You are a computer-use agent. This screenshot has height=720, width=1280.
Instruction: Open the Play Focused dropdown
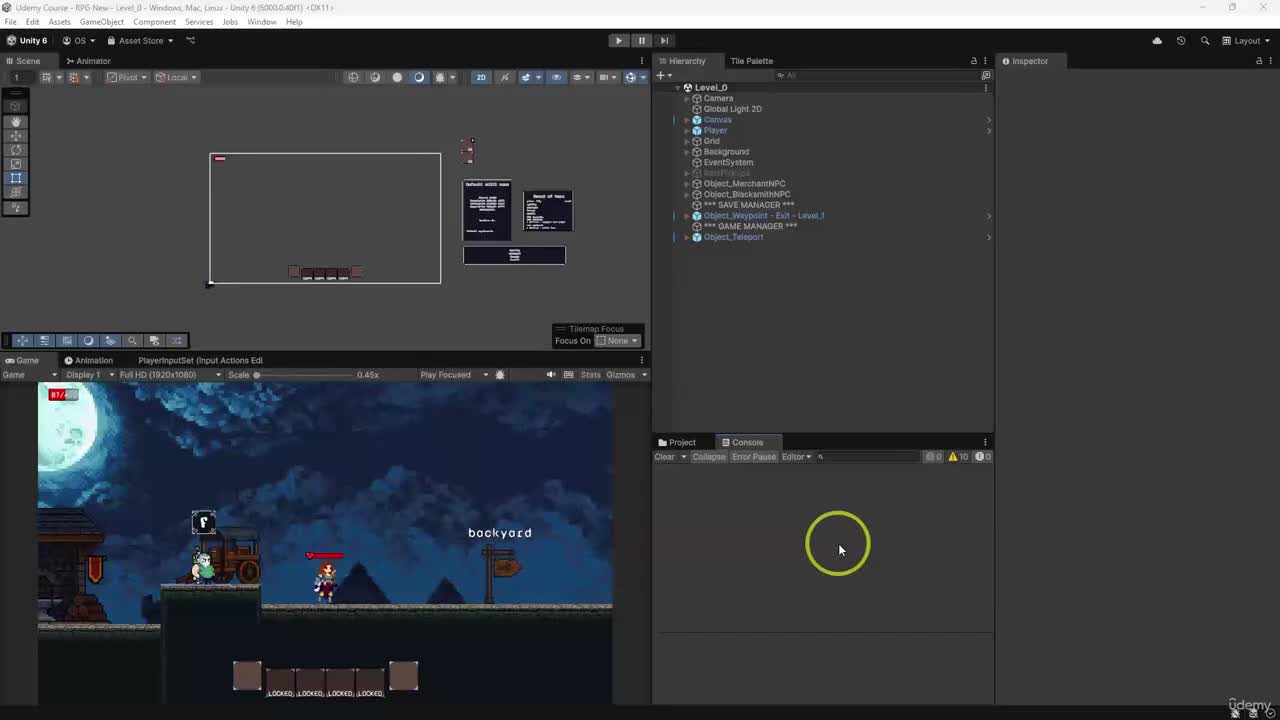tap(455, 375)
